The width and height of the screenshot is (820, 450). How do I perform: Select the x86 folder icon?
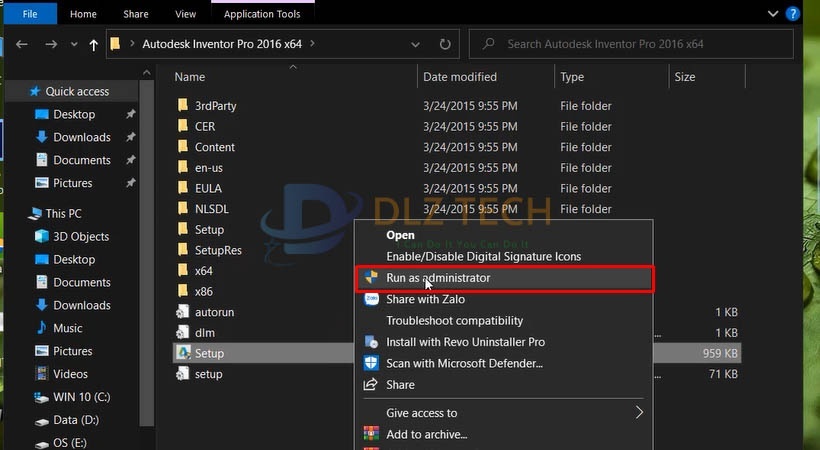[x=183, y=291]
